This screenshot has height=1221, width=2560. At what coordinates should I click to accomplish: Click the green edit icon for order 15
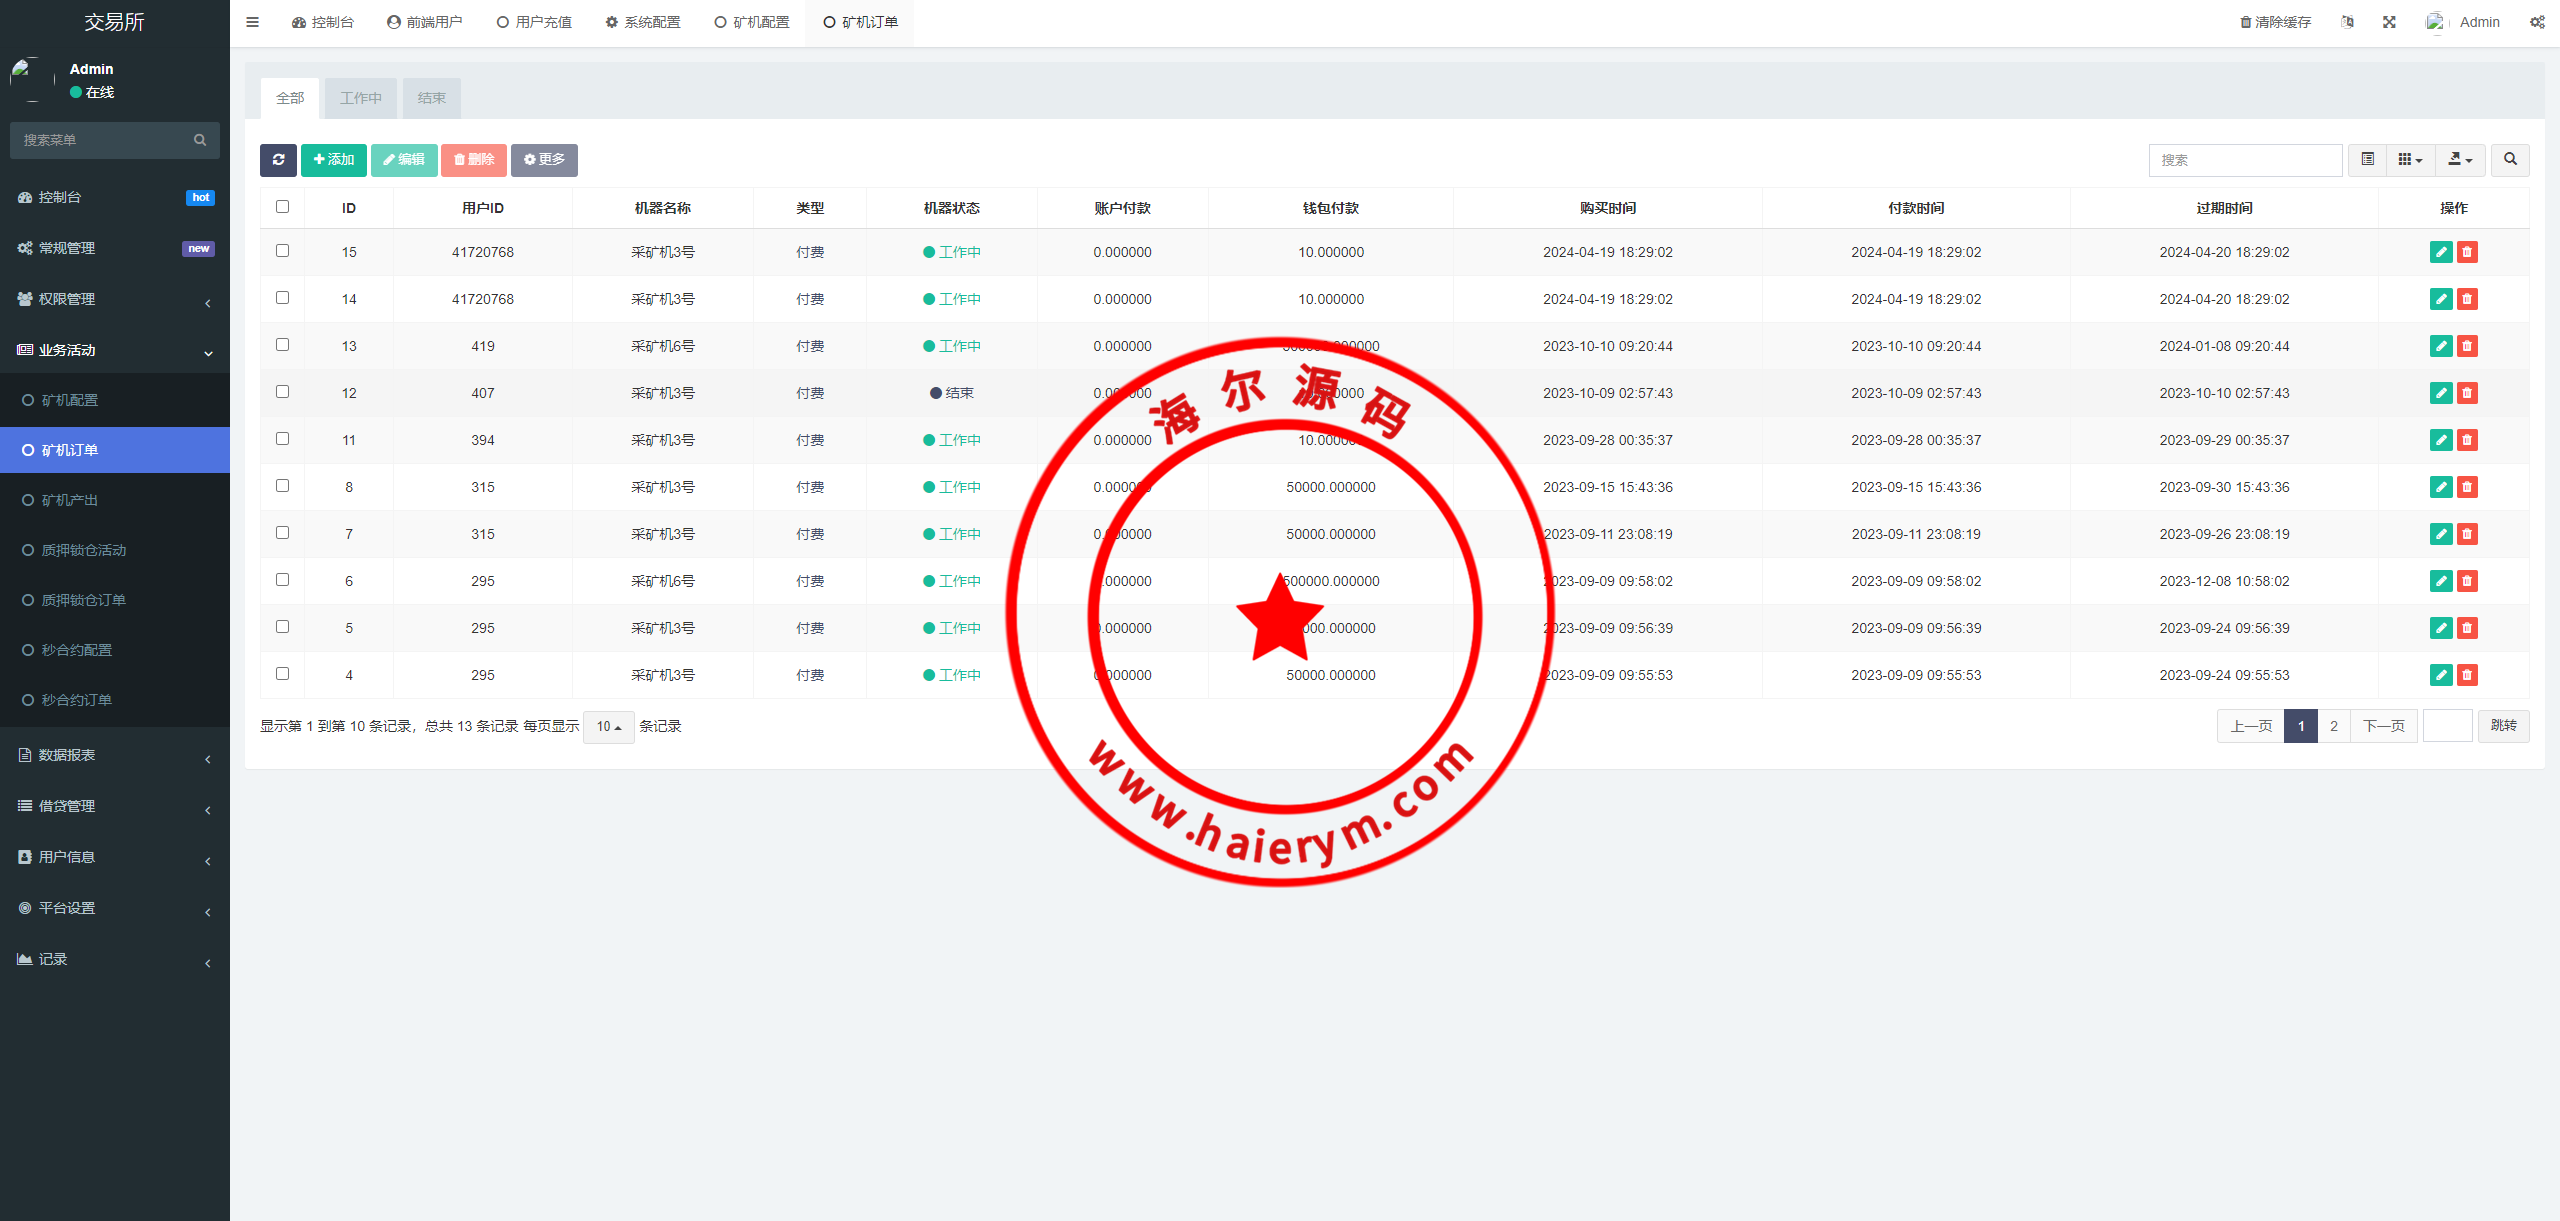(2440, 252)
